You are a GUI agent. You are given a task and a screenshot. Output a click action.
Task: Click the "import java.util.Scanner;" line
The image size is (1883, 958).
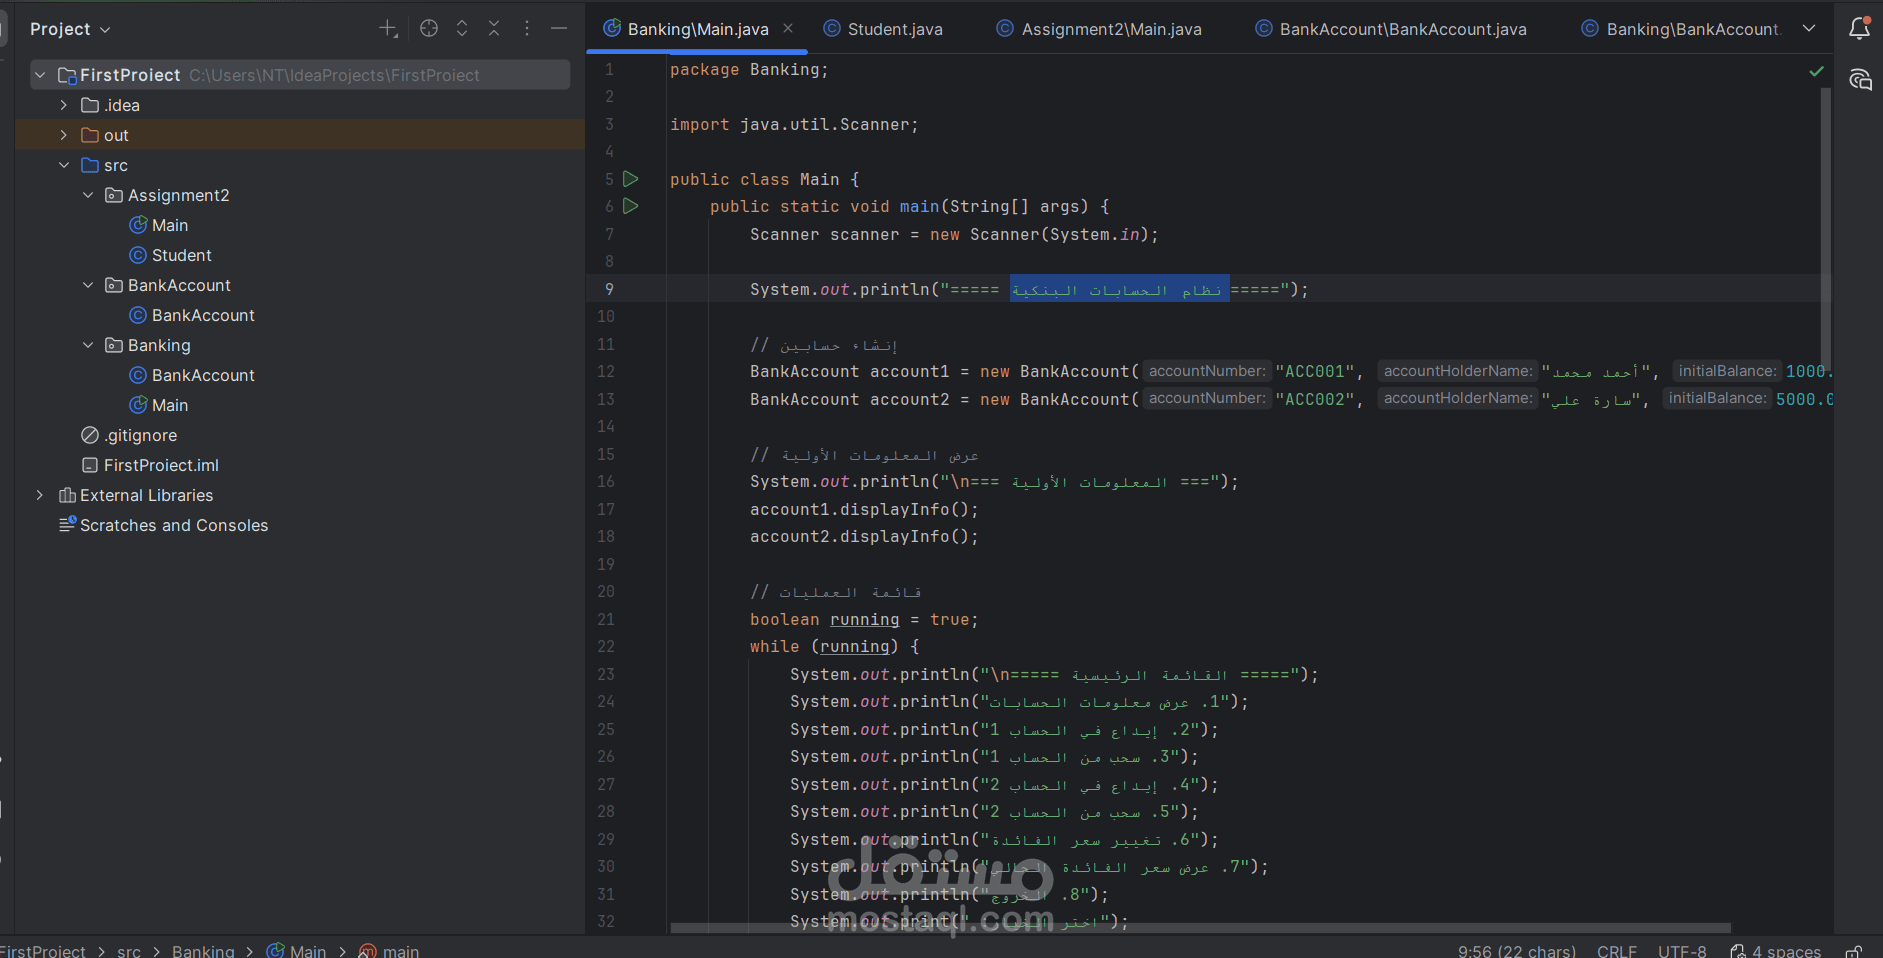tap(794, 125)
